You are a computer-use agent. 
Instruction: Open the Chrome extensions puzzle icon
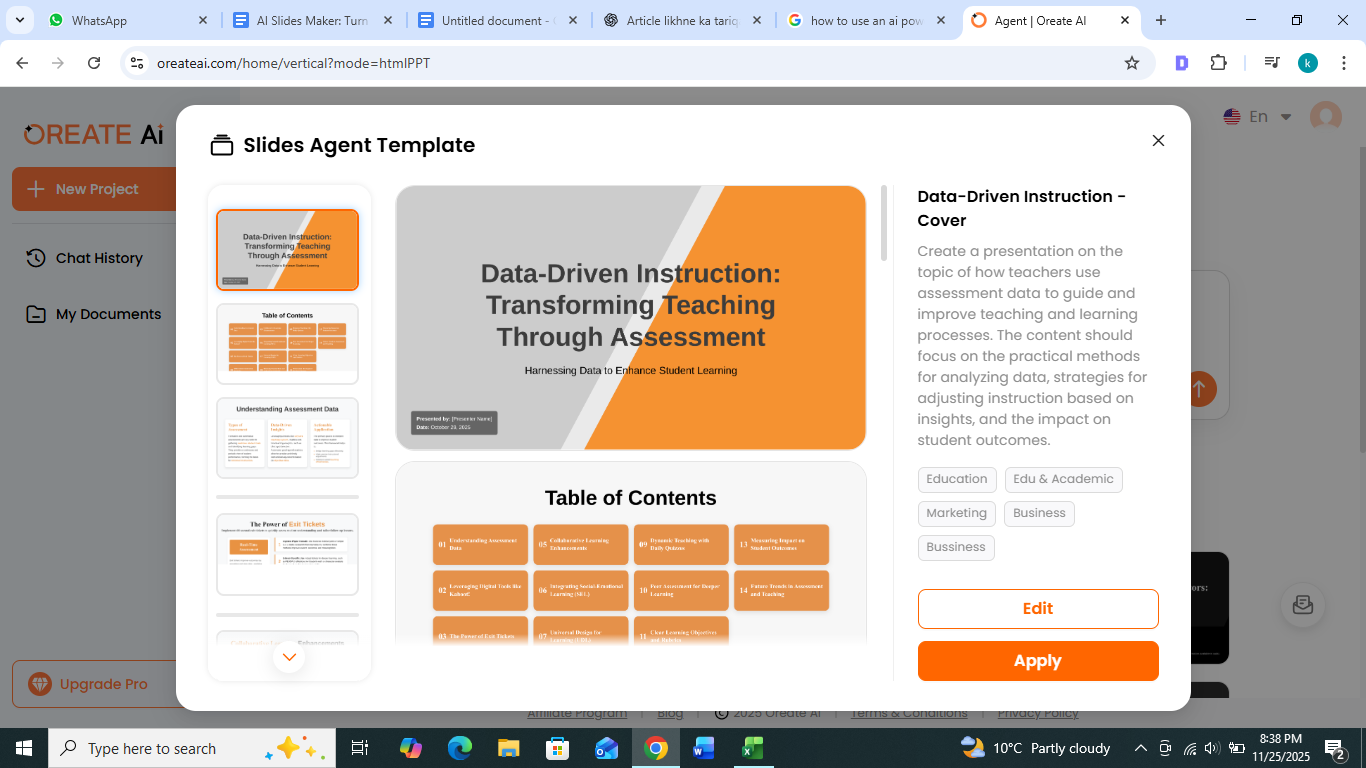(x=1218, y=63)
